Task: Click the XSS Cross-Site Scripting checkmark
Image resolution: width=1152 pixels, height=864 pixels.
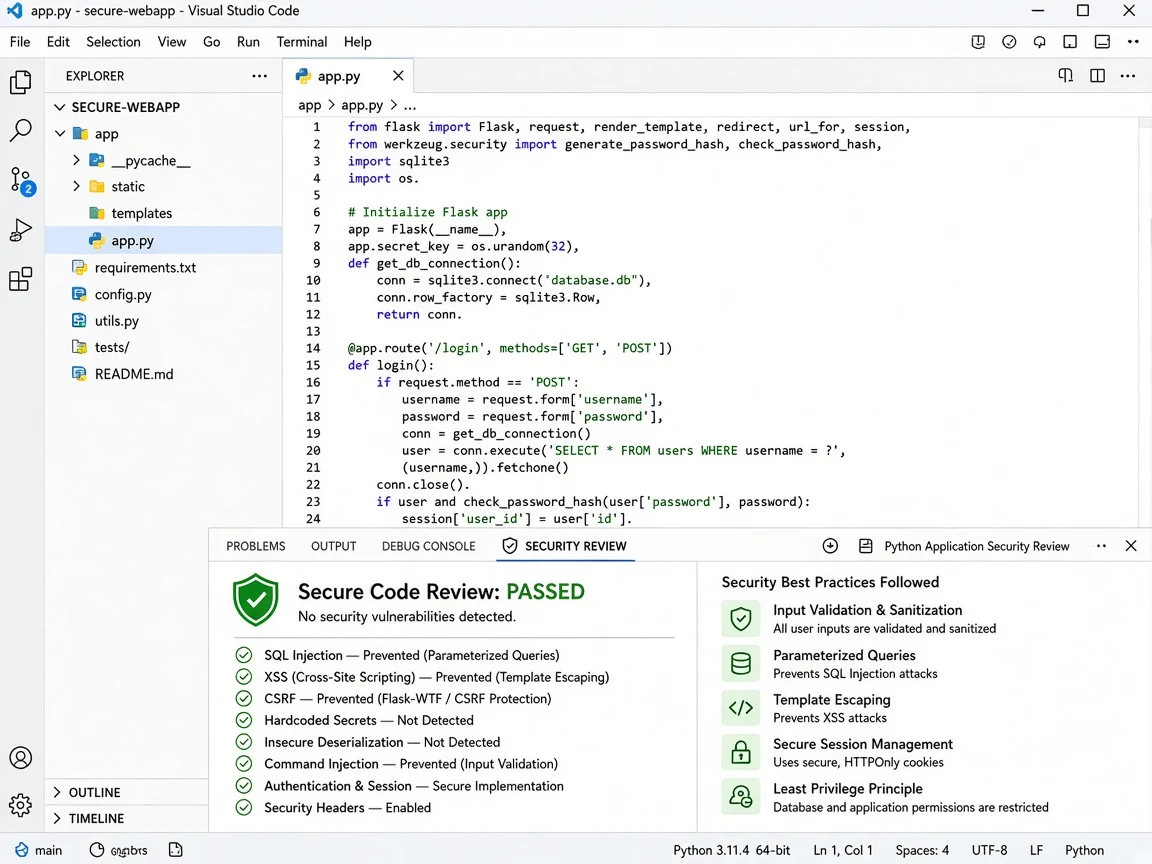Action: point(244,677)
